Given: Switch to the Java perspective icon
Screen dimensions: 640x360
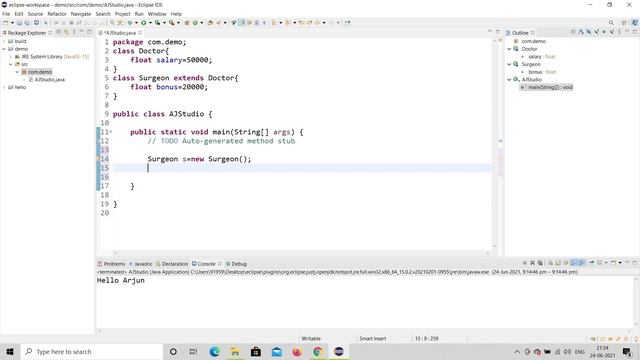Looking at the screenshot, I should [635, 23].
